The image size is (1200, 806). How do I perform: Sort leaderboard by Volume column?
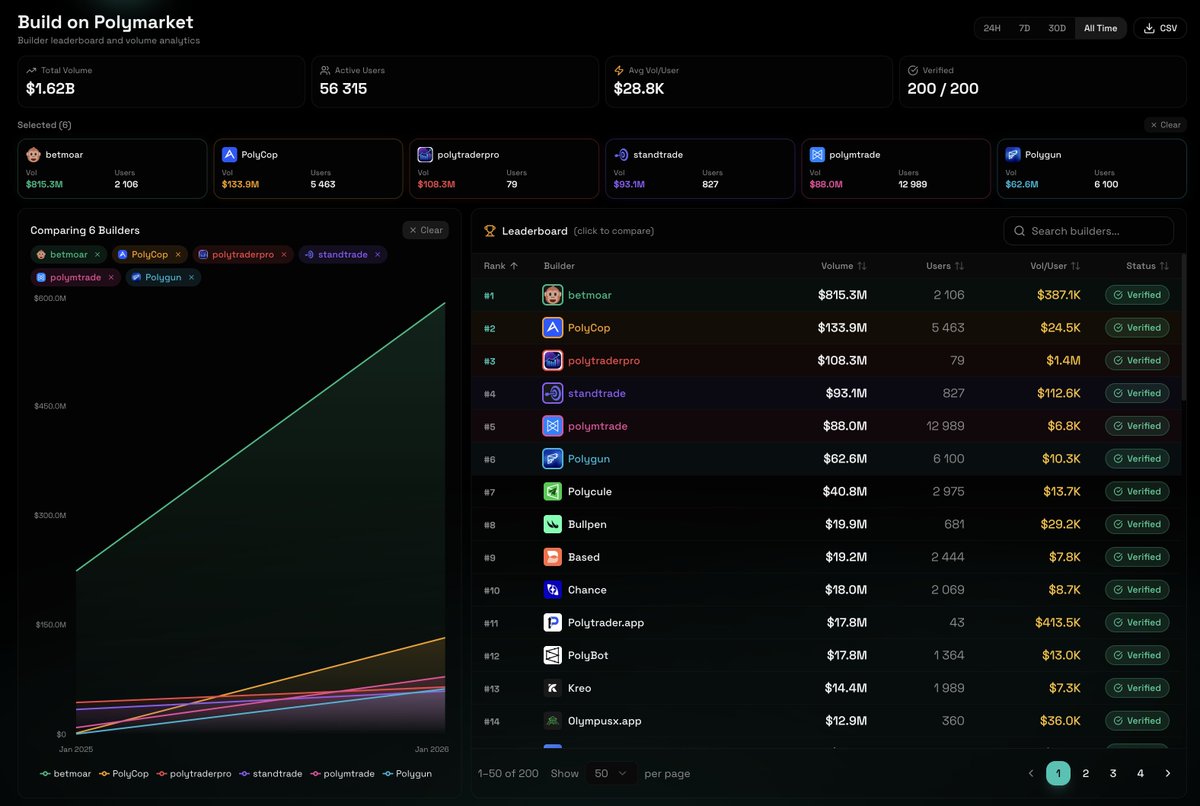(x=844, y=266)
